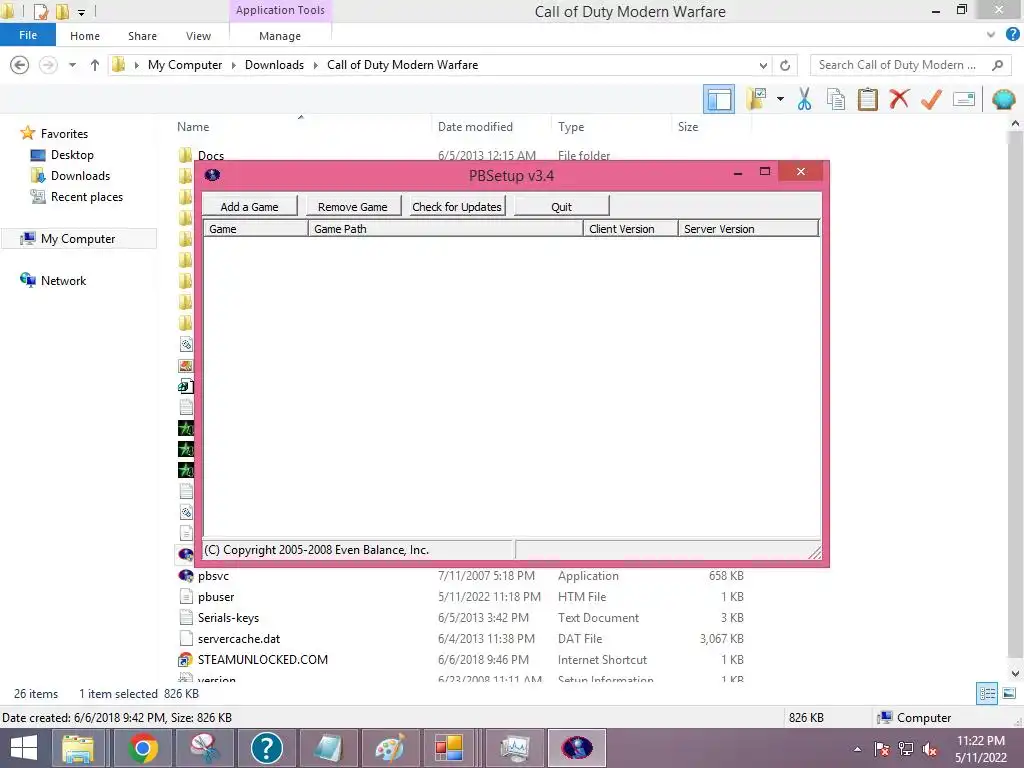Click the teal shell icon in toolbar

click(x=1004, y=99)
